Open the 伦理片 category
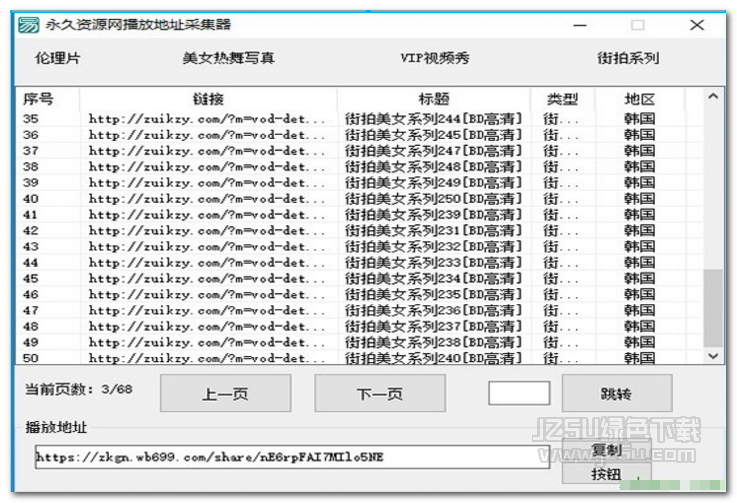The width and height of the screenshot is (737, 503). [57, 58]
